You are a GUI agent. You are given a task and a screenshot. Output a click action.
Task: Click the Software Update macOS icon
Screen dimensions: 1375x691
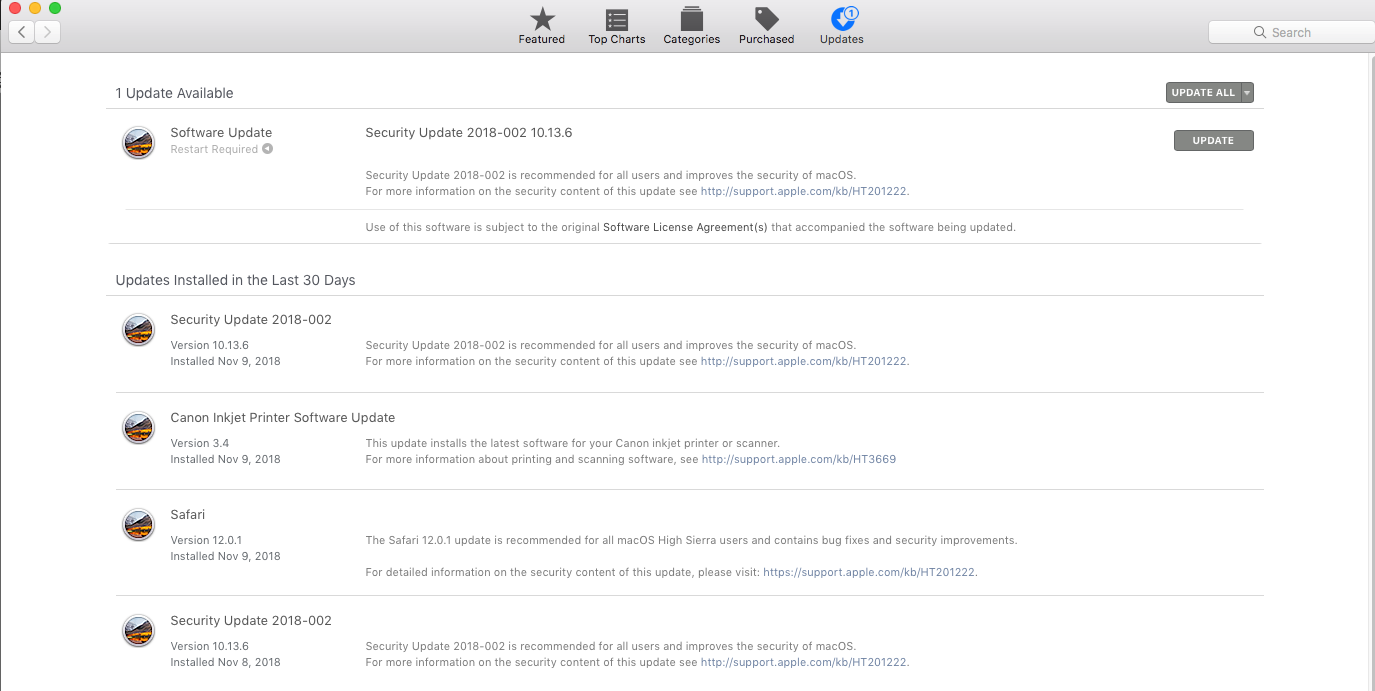click(x=138, y=143)
